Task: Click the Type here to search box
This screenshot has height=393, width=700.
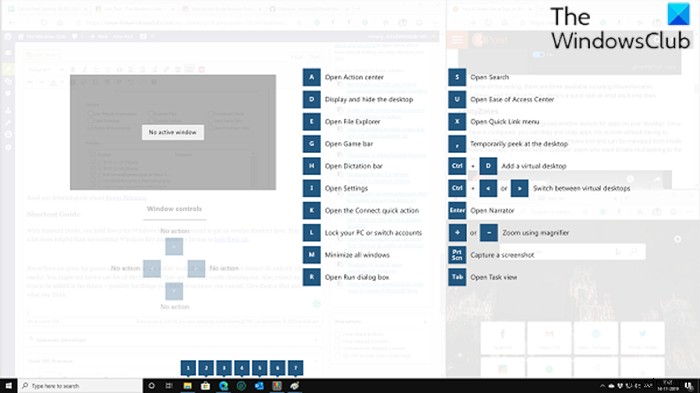Action: 80,386
